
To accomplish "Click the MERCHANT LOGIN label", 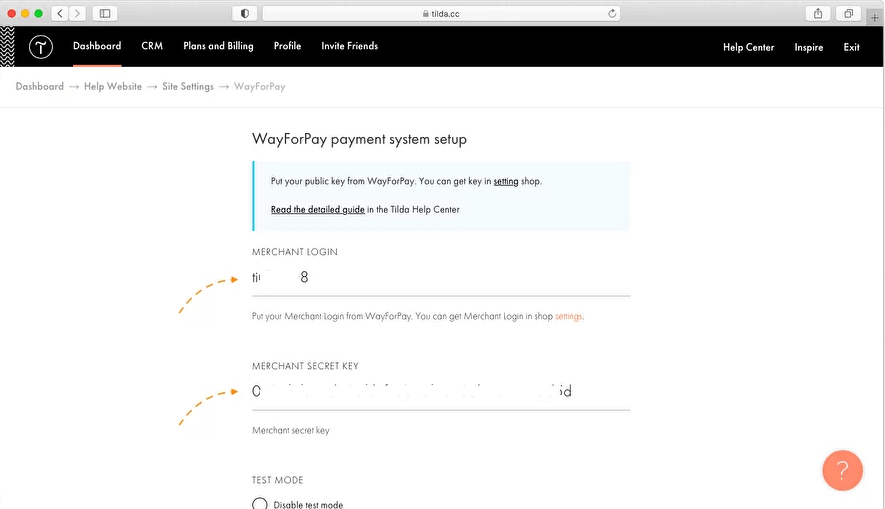I will pos(295,252).
